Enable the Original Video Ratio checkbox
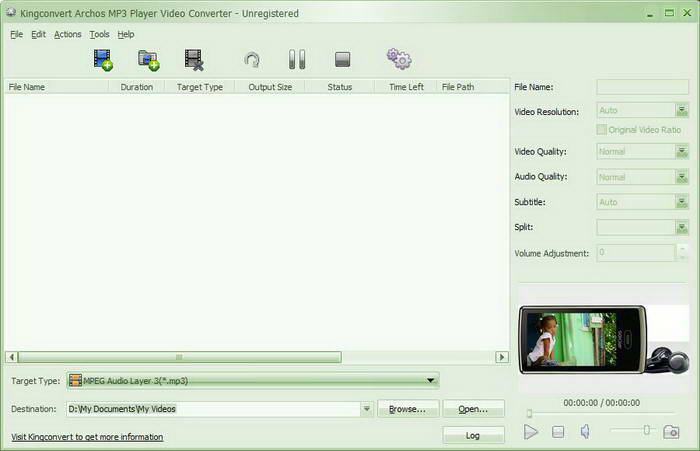Image resolution: width=700 pixels, height=451 pixels. click(x=601, y=130)
